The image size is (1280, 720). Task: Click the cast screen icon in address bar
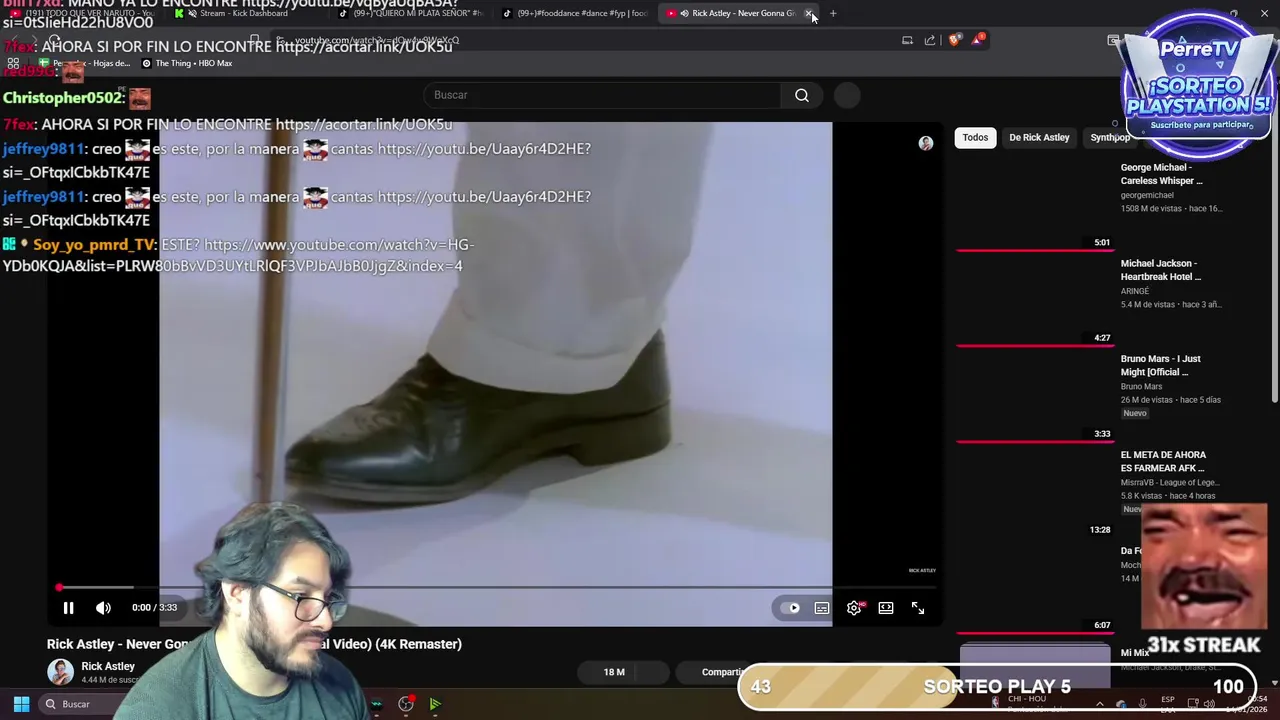point(907,40)
